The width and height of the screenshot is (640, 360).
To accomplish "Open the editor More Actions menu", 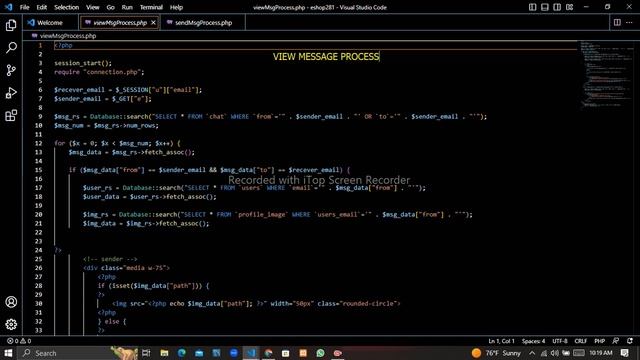I will [x=629, y=22].
